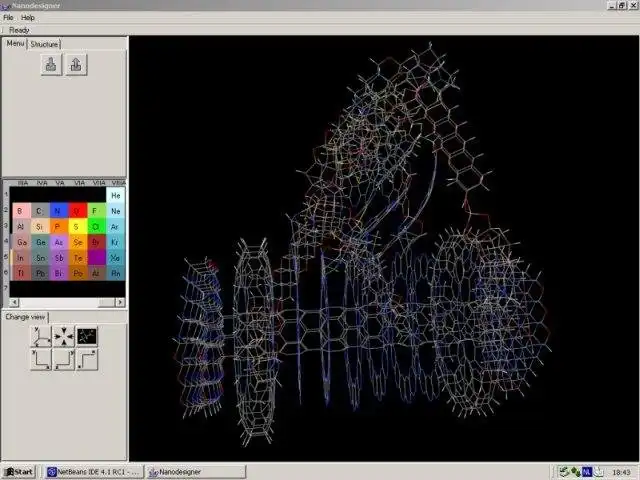Select Astatine (At) element cell
Screen dimensions: 640x480
point(96,273)
